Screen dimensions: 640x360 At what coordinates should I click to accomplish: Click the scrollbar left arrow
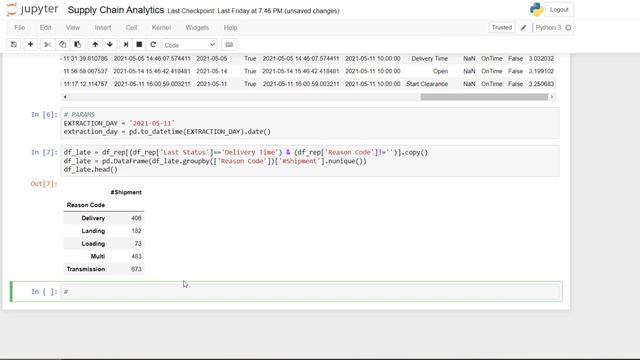[65, 97]
